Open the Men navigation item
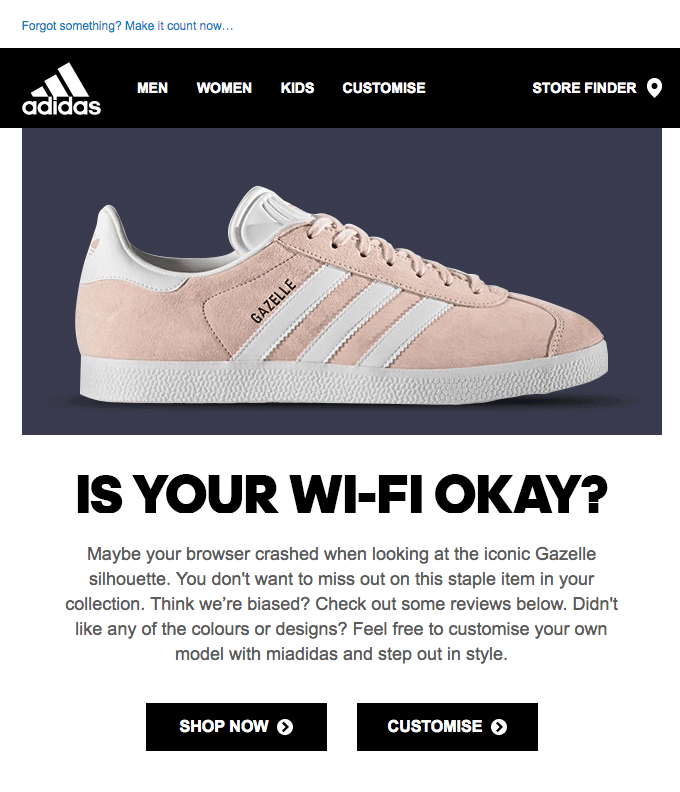680x792 pixels. (152, 88)
